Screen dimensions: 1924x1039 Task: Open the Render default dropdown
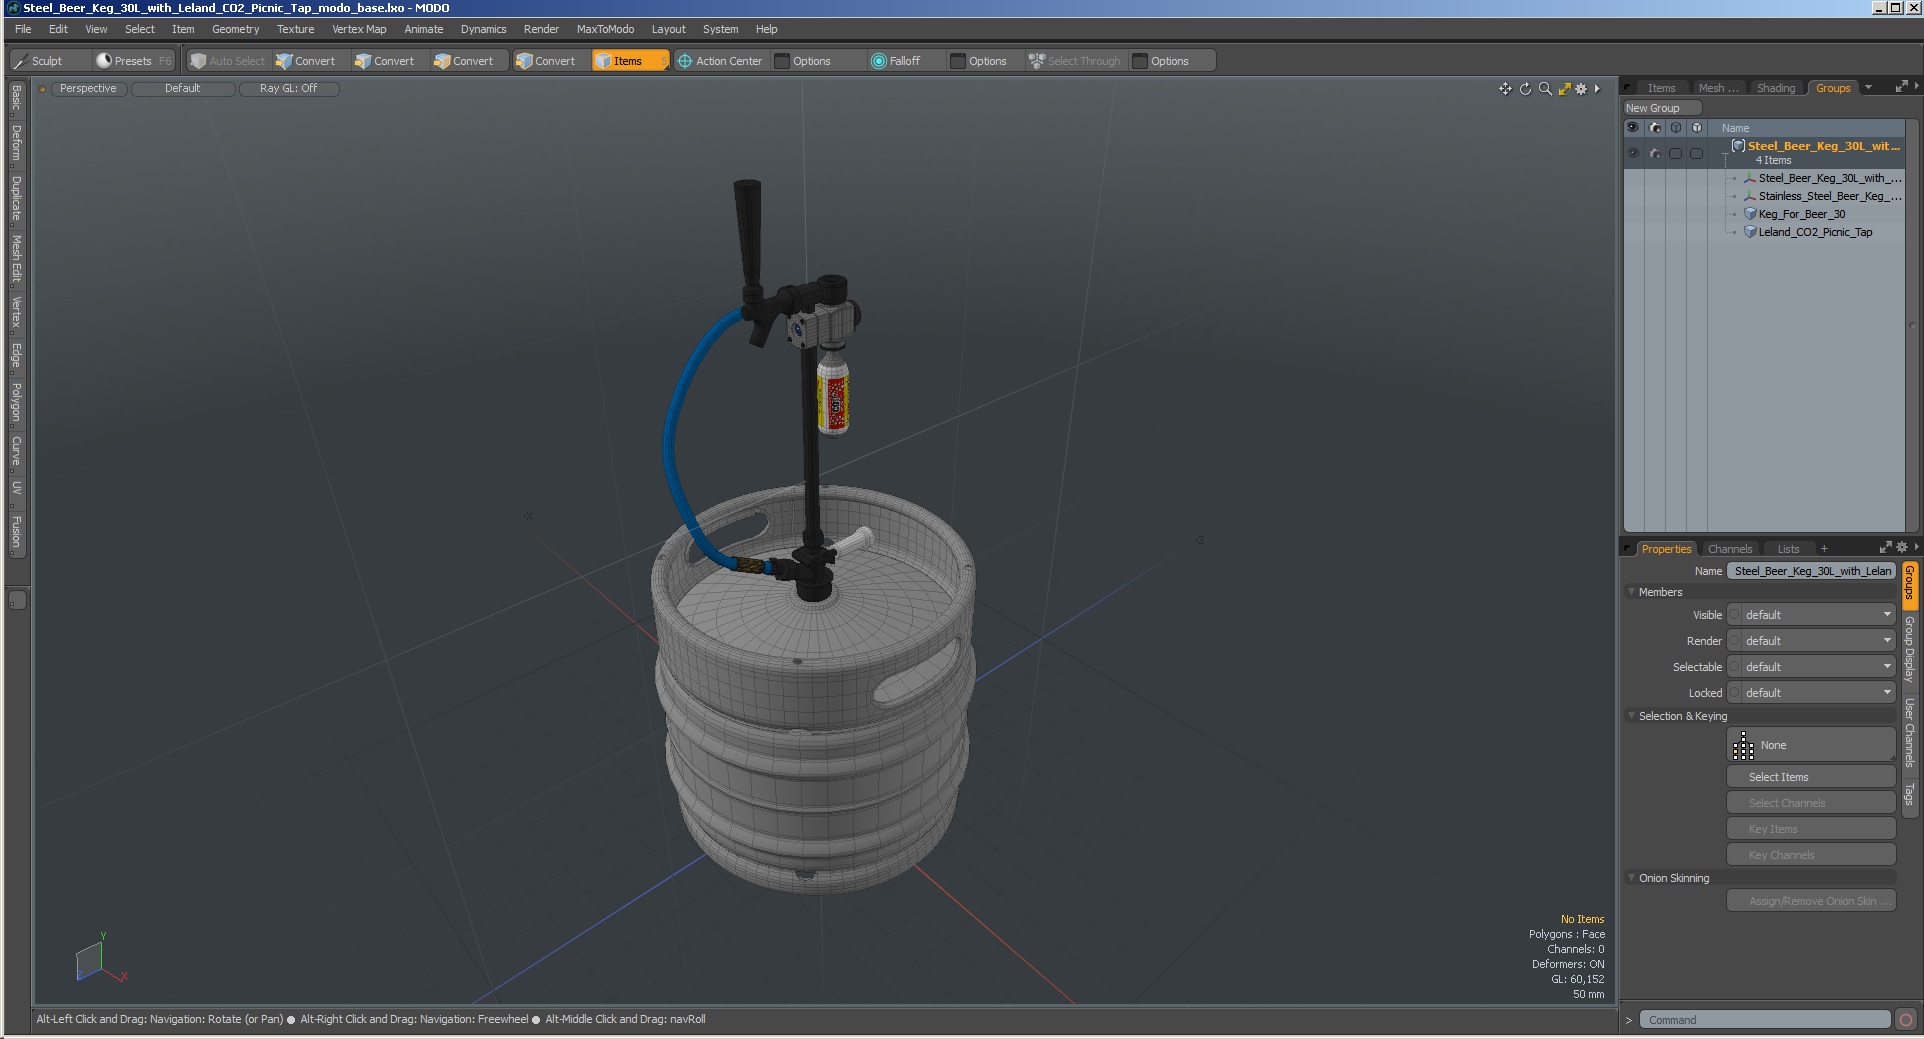[1818, 641]
